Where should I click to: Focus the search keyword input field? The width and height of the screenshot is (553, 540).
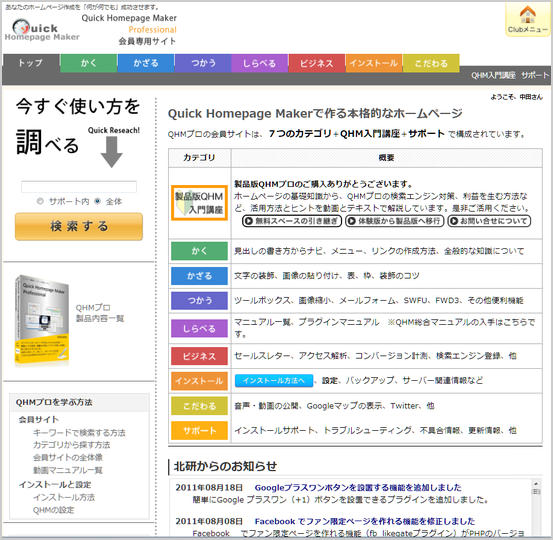(x=79, y=187)
